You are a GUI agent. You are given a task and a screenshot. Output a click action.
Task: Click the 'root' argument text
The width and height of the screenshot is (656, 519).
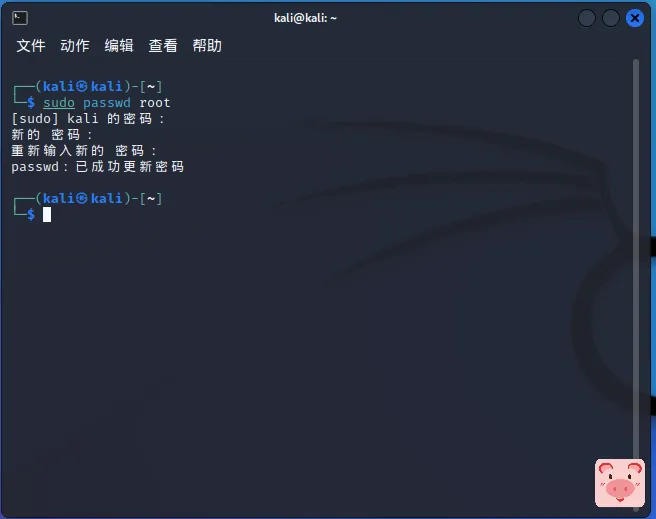pos(155,103)
